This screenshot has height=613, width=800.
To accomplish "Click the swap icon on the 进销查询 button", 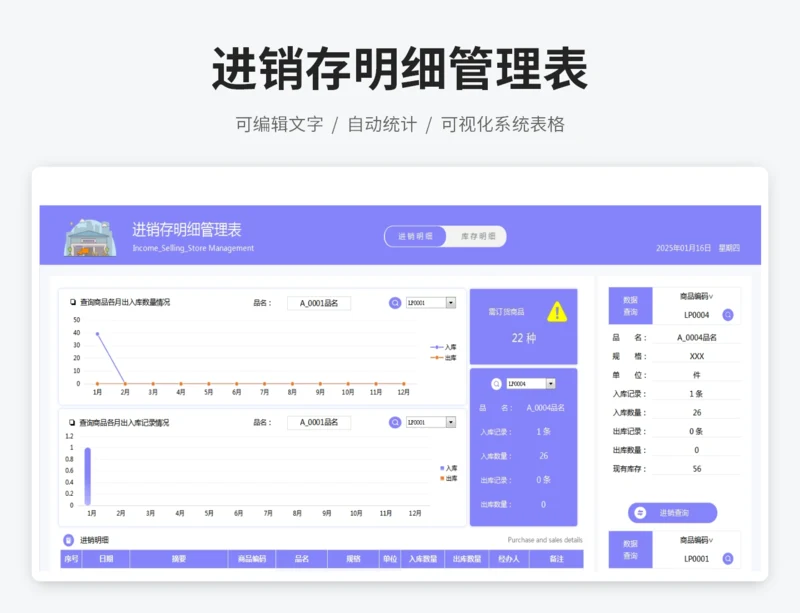I will (640, 513).
